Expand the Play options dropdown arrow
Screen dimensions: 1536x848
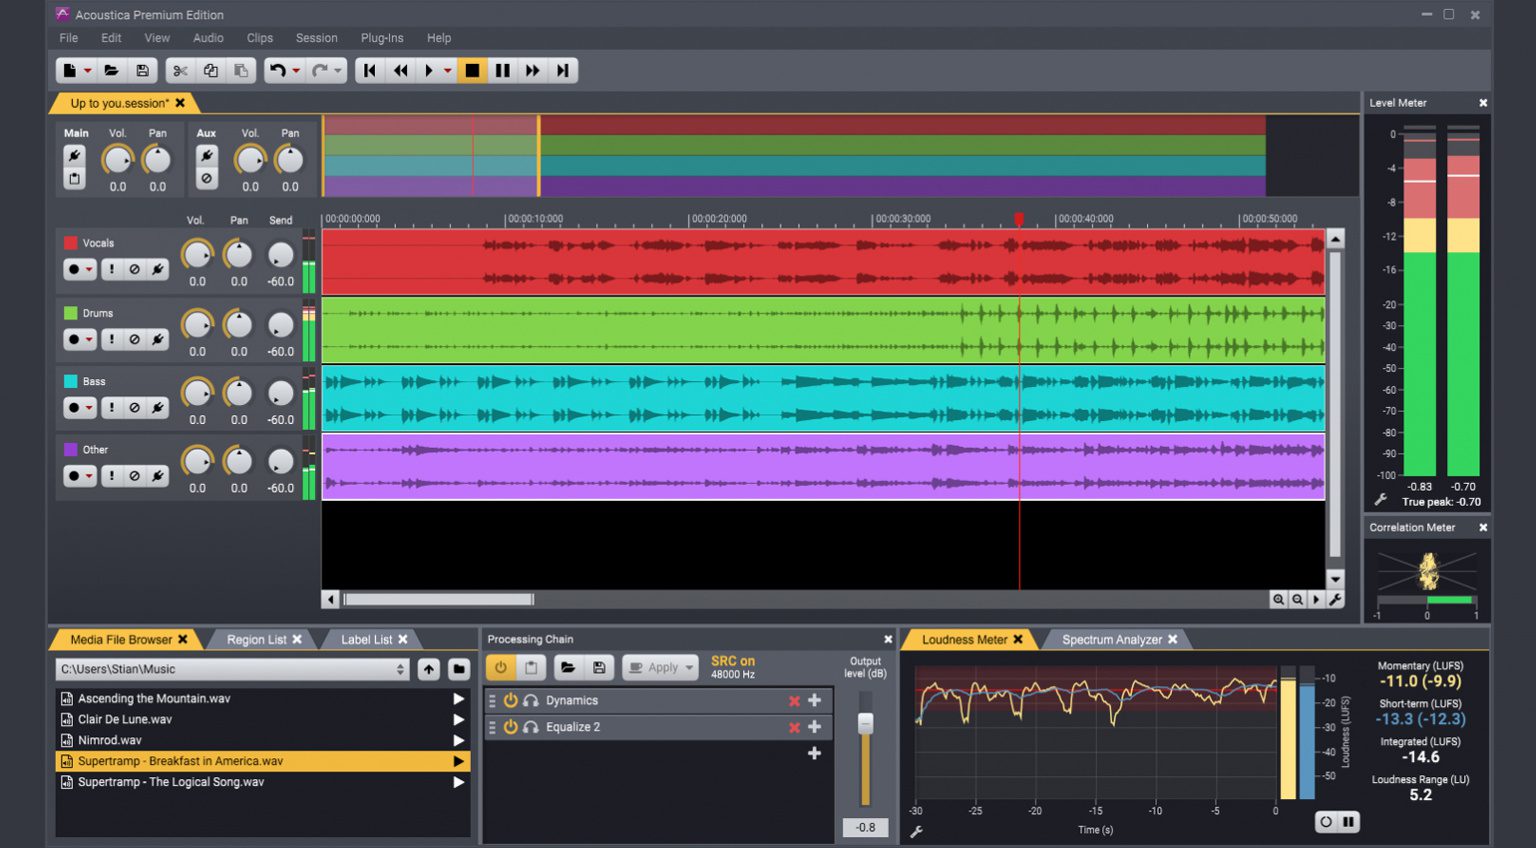[x=447, y=70]
